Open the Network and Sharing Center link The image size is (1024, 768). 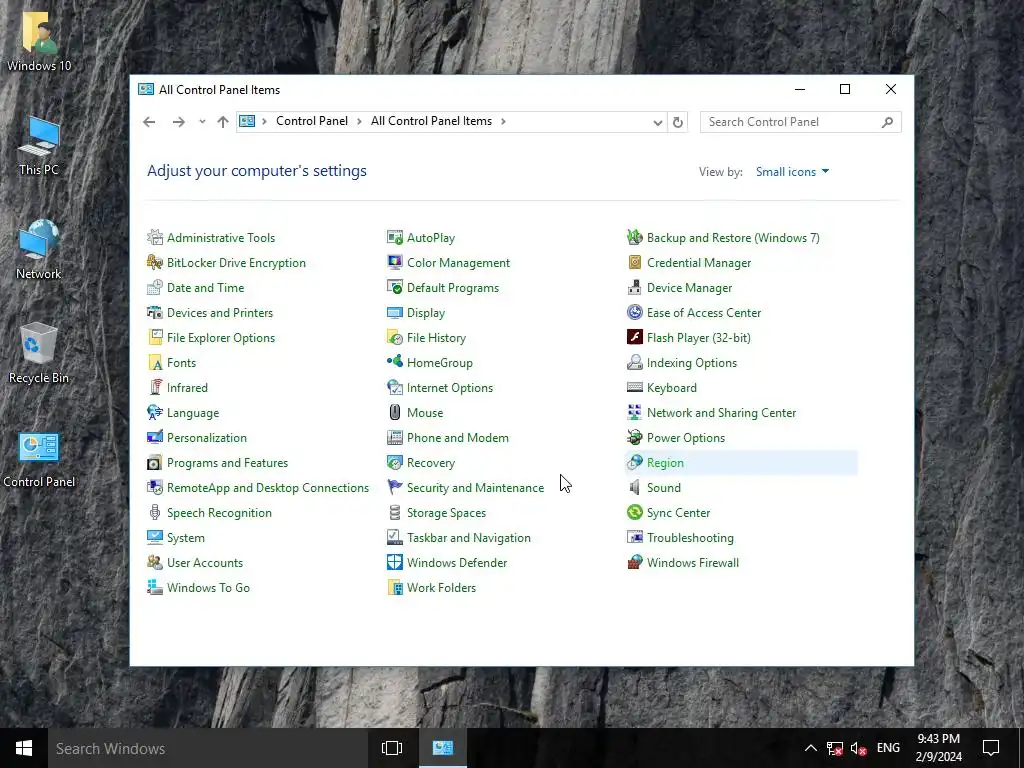pos(721,413)
